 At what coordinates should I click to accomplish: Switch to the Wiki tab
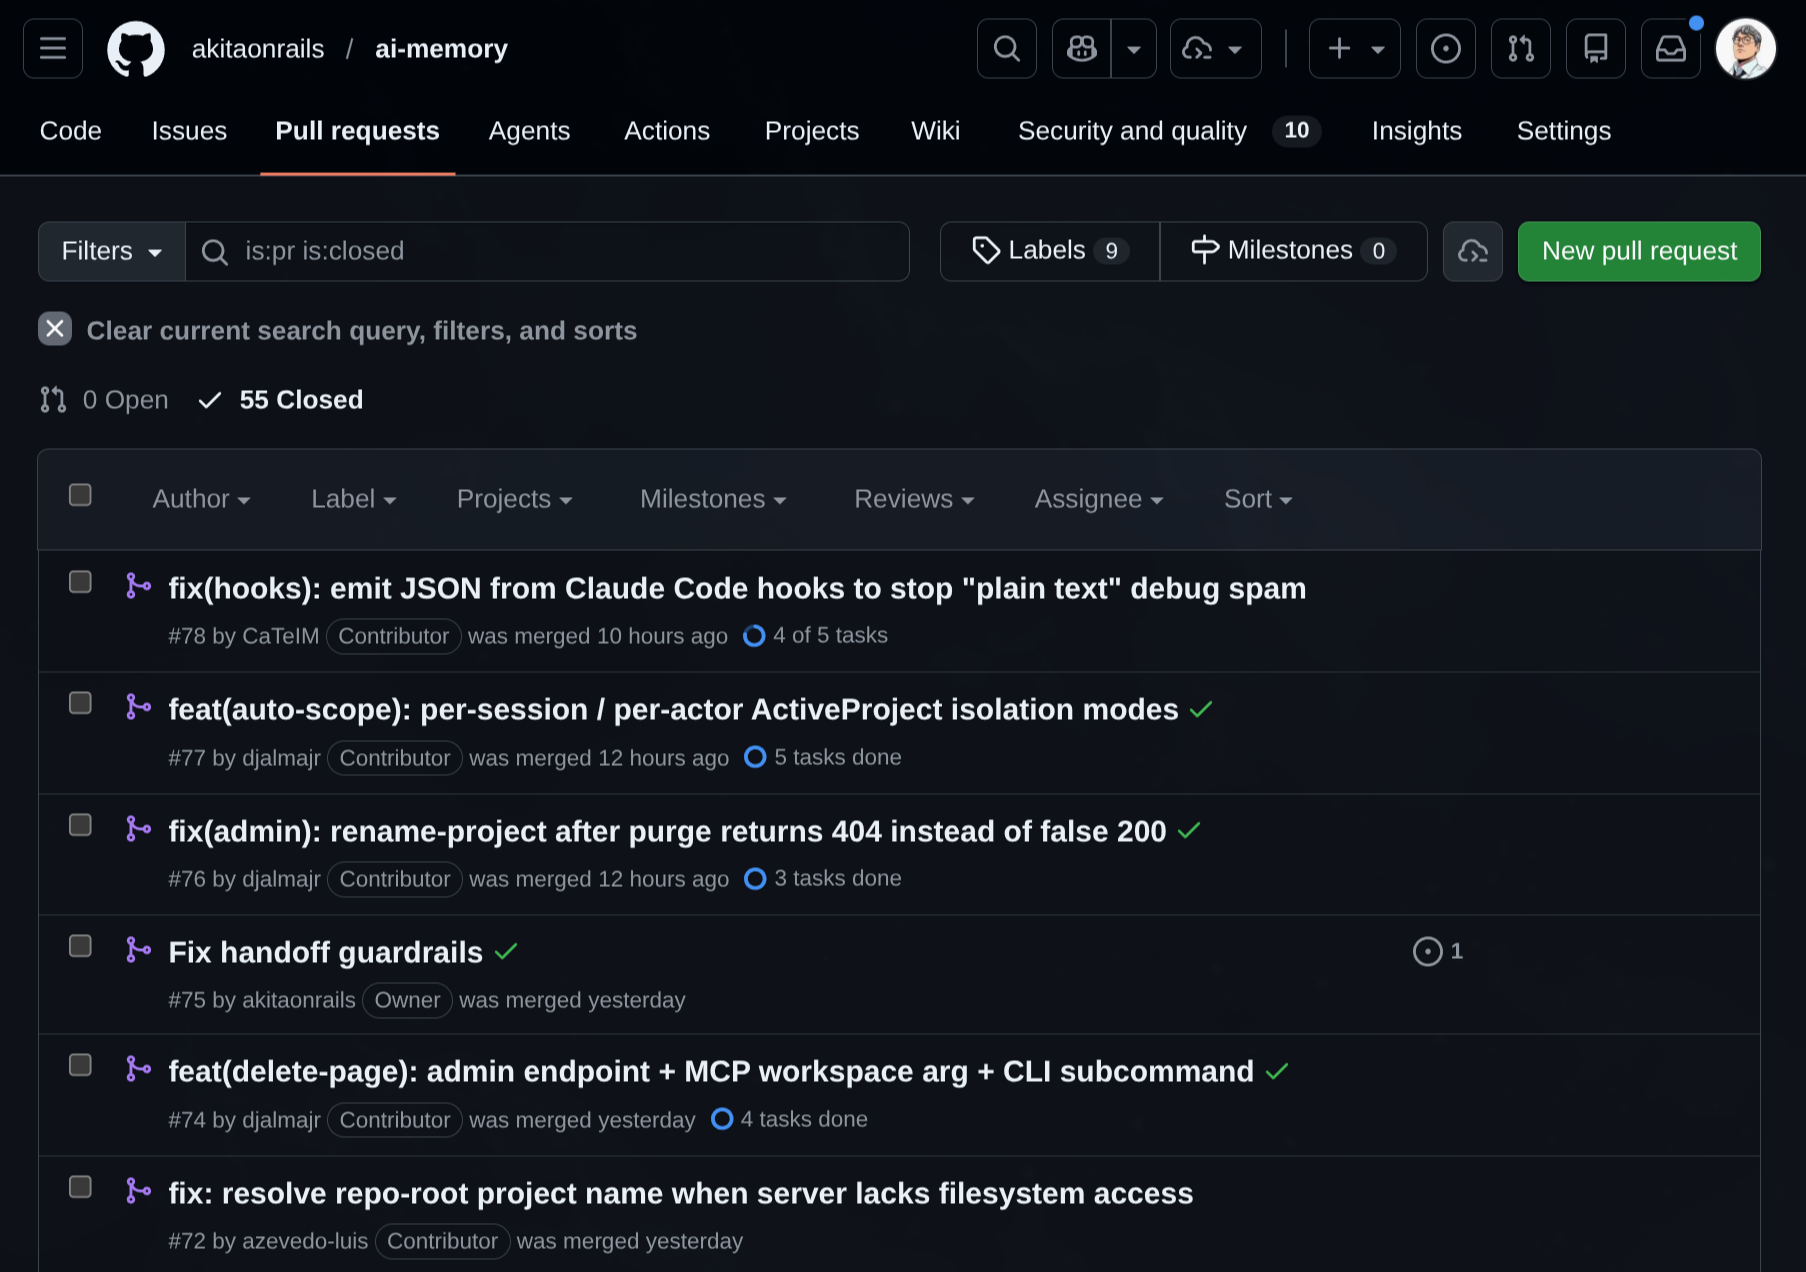(935, 131)
